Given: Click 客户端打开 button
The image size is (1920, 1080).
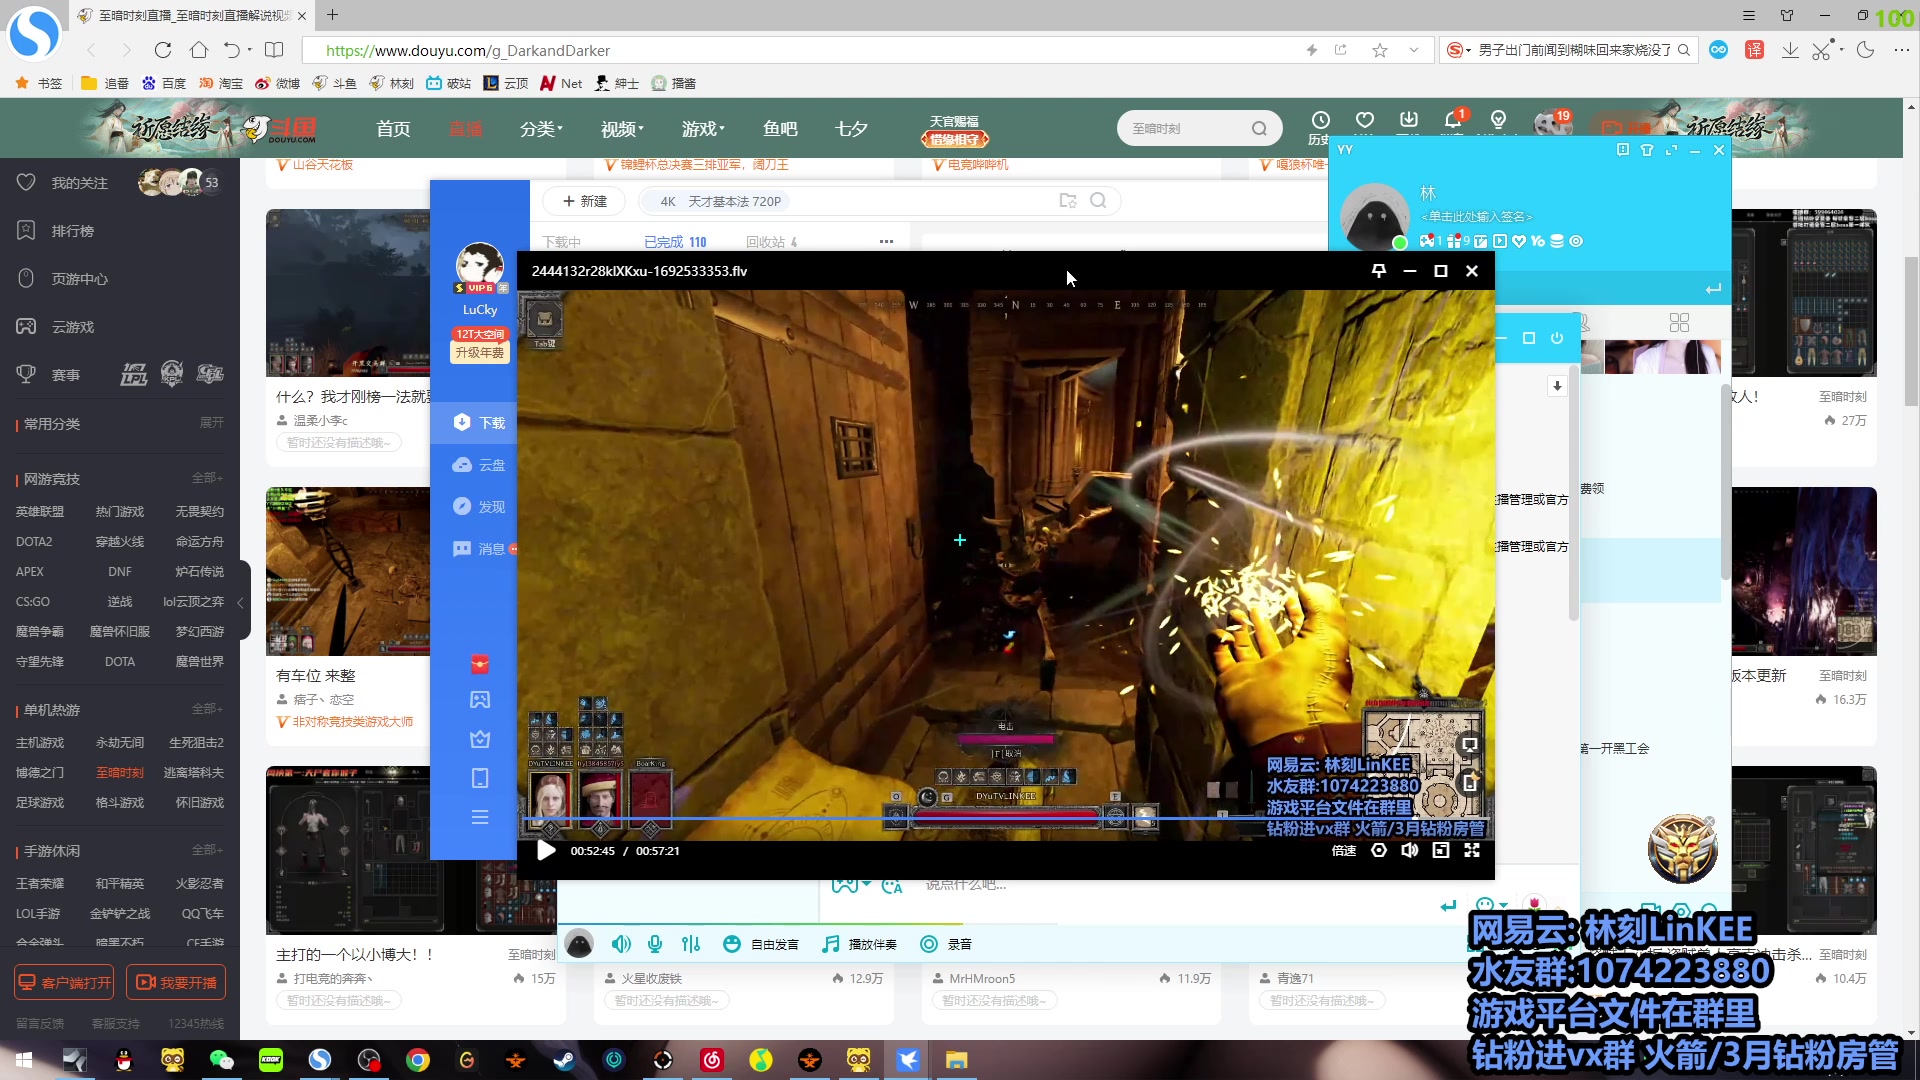Looking at the screenshot, I should click(x=64, y=983).
